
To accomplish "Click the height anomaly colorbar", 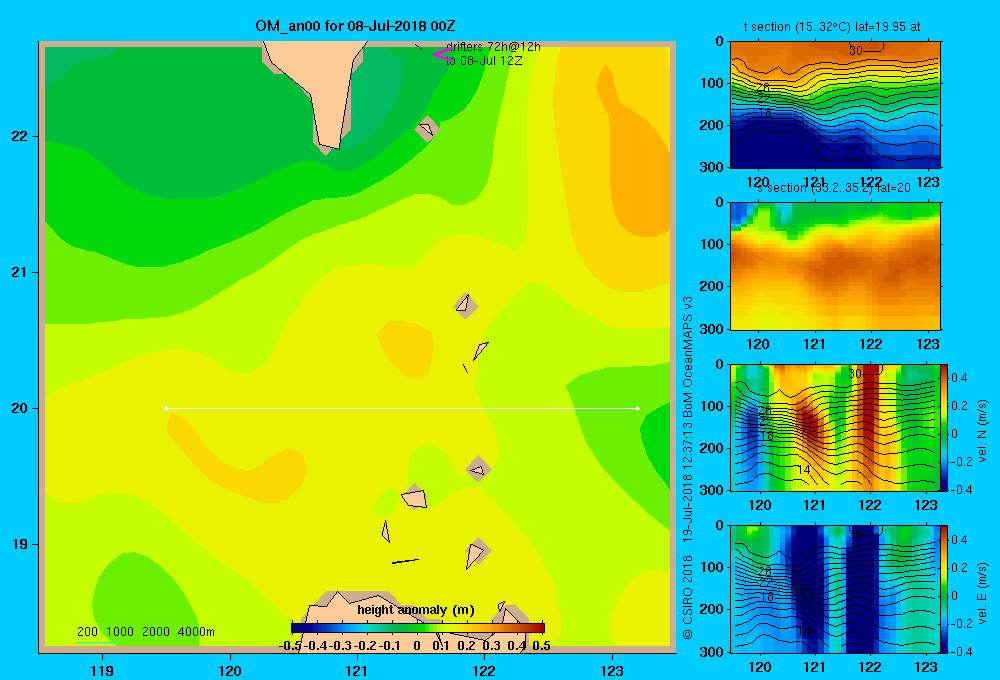I will 418,628.
